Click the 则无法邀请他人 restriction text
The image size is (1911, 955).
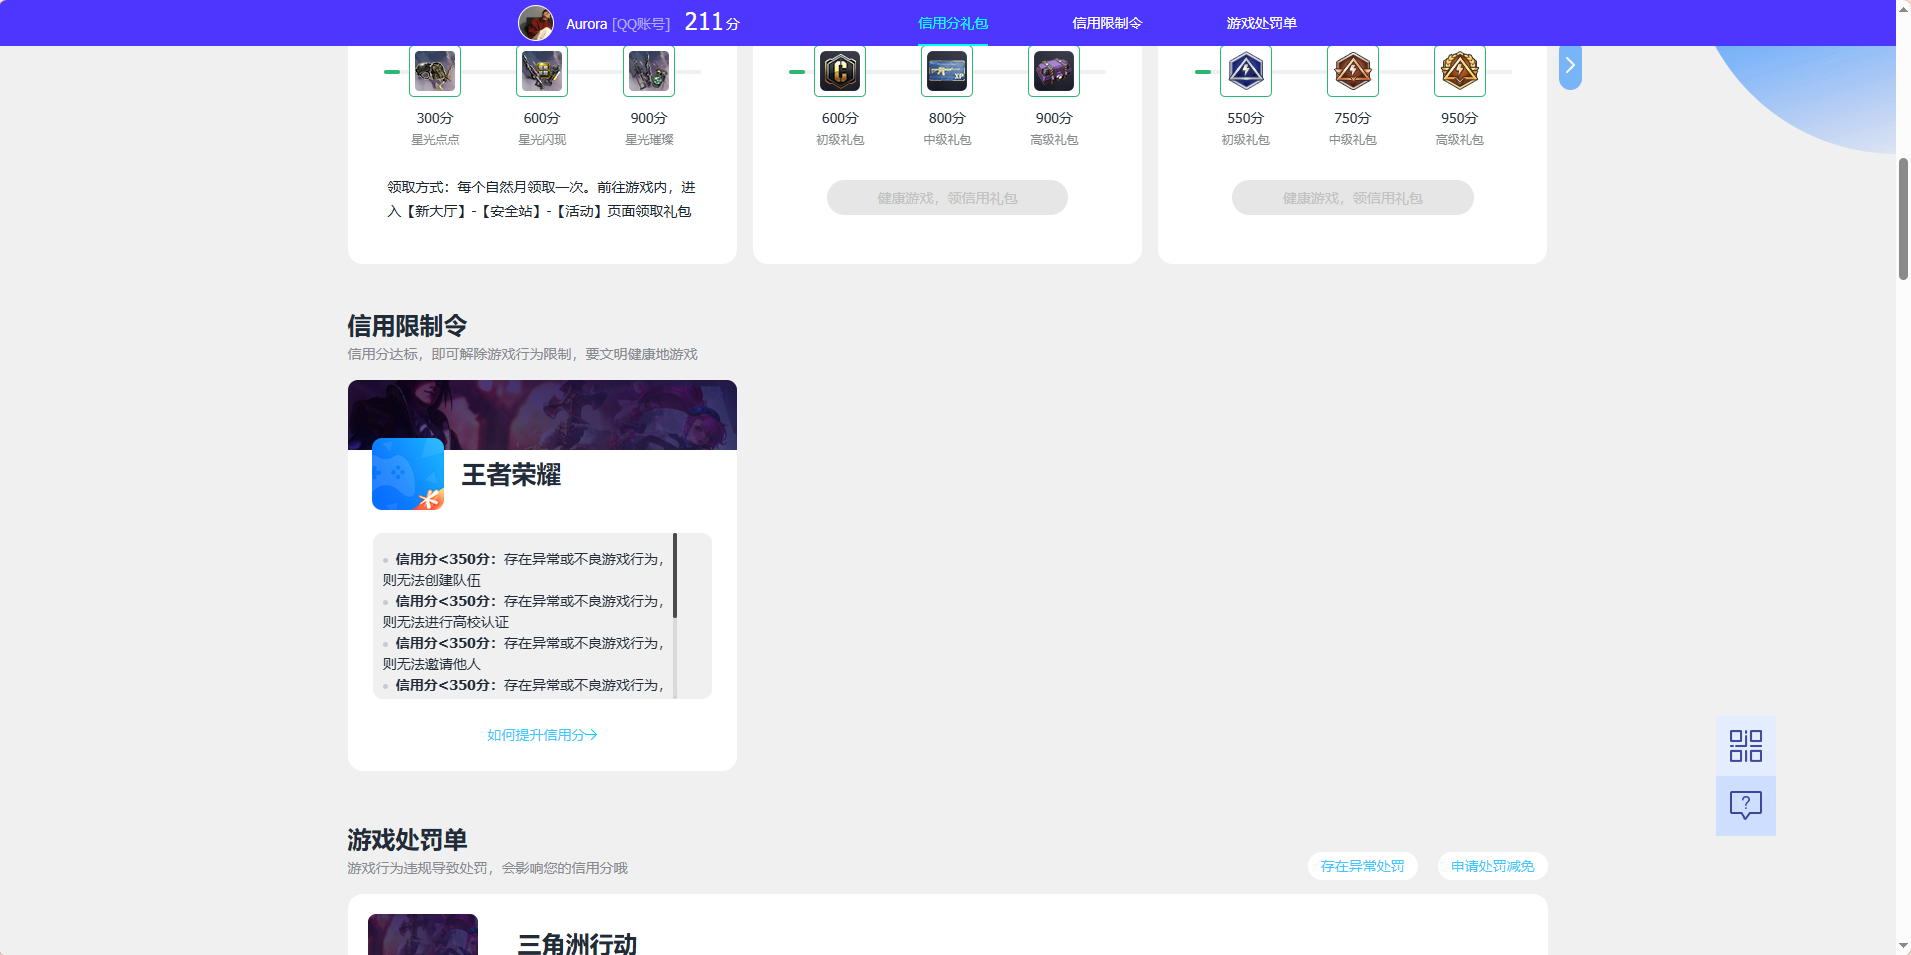[431, 664]
